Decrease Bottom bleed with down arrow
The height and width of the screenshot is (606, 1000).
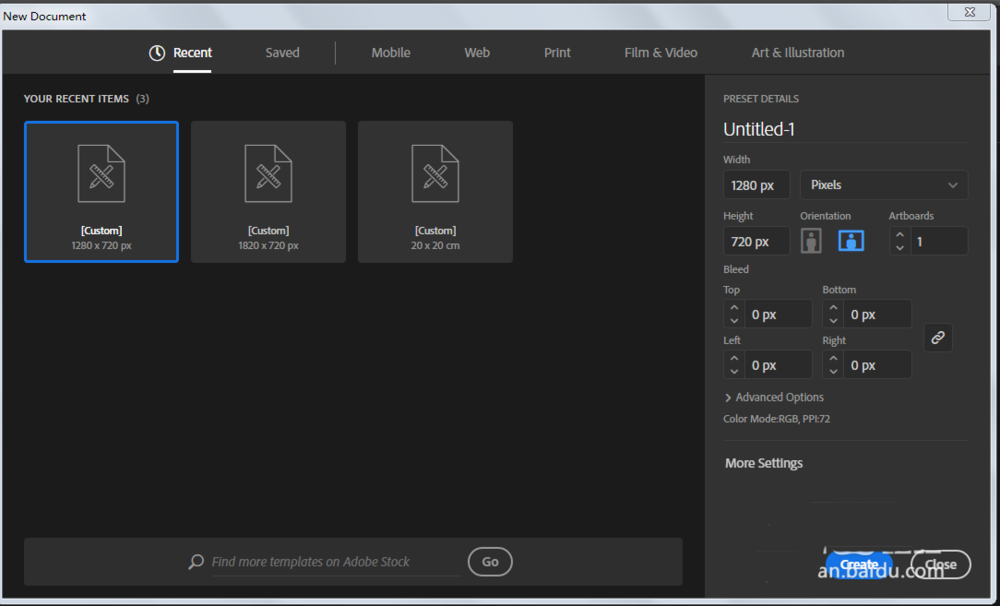pos(833,320)
